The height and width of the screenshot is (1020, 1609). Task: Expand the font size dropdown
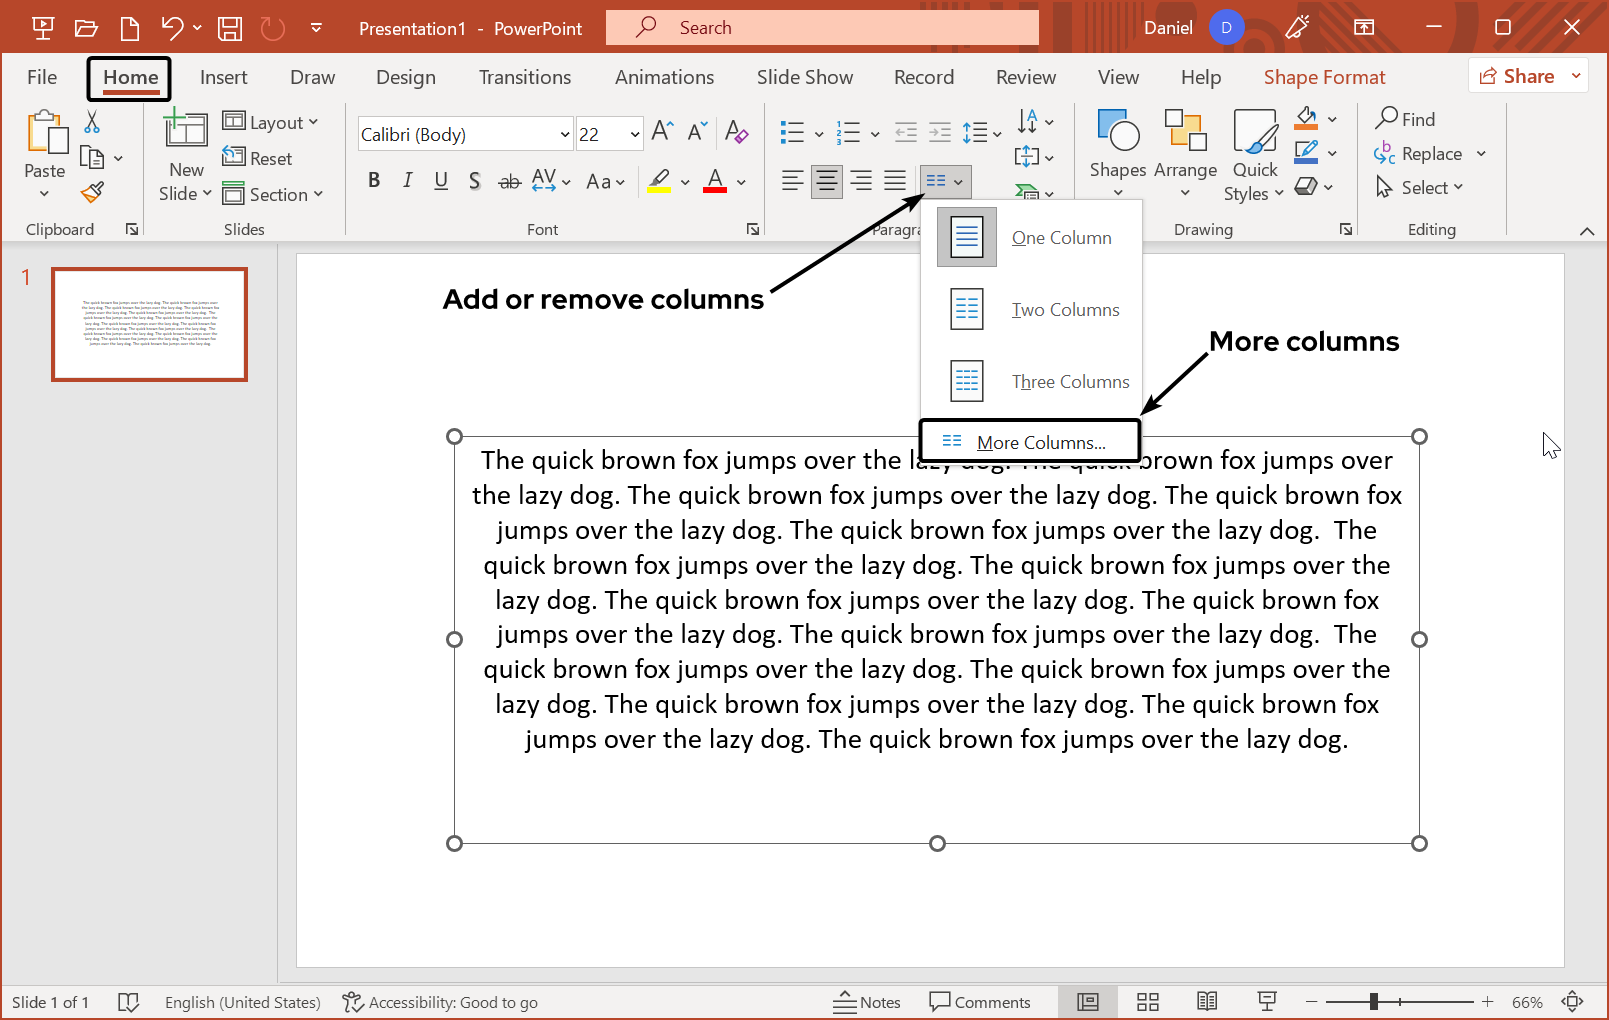pos(634,135)
